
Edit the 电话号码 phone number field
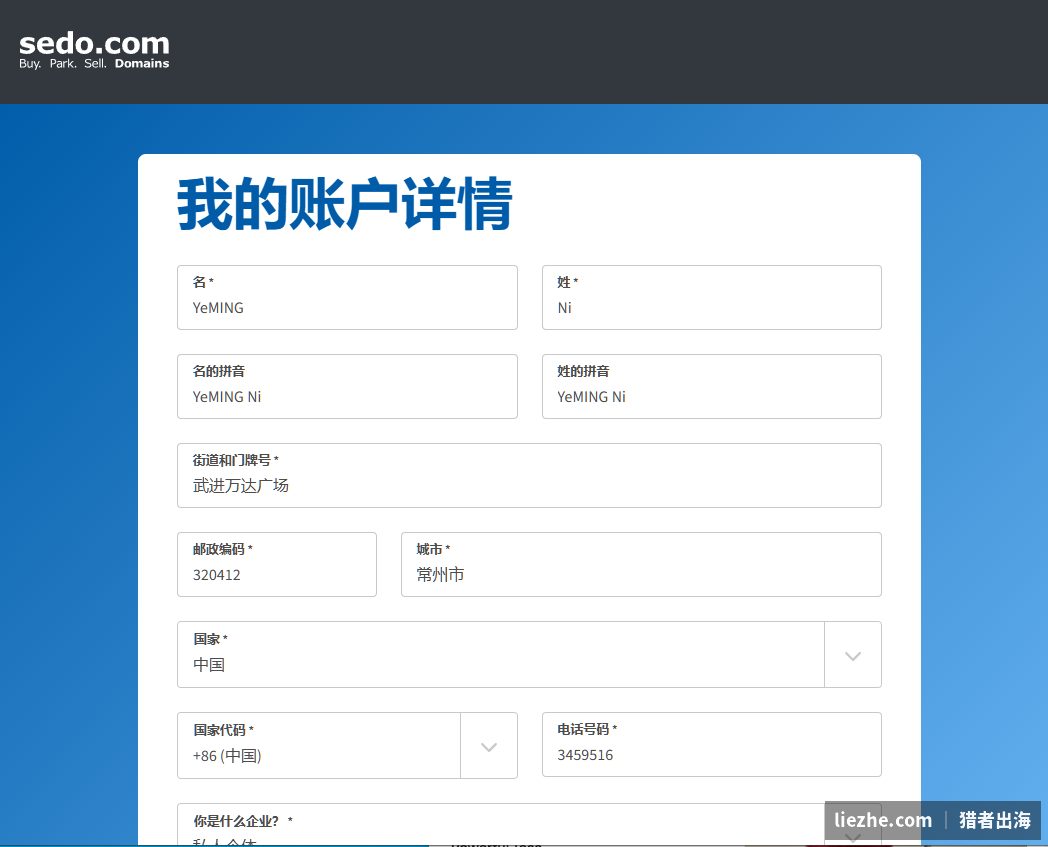[x=712, y=744]
